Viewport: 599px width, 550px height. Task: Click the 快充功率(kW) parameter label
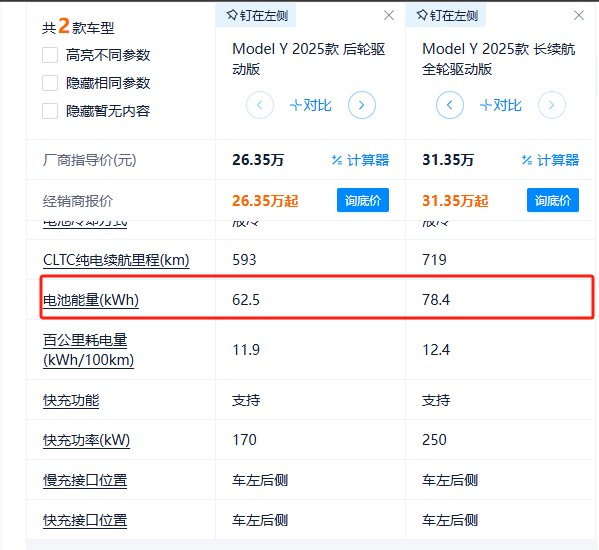(x=86, y=440)
